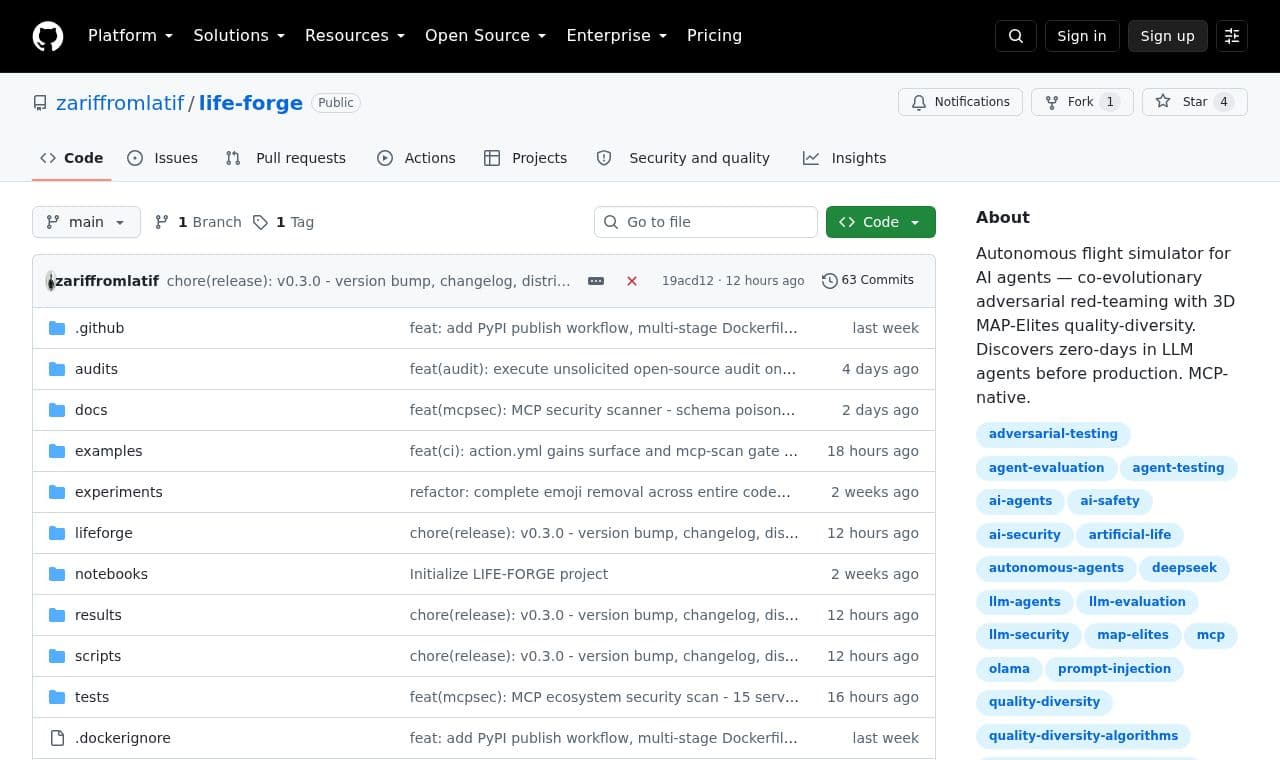The image size is (1280, 760).
Task: Click the red failed status X icon
Action: coord(632,281)
